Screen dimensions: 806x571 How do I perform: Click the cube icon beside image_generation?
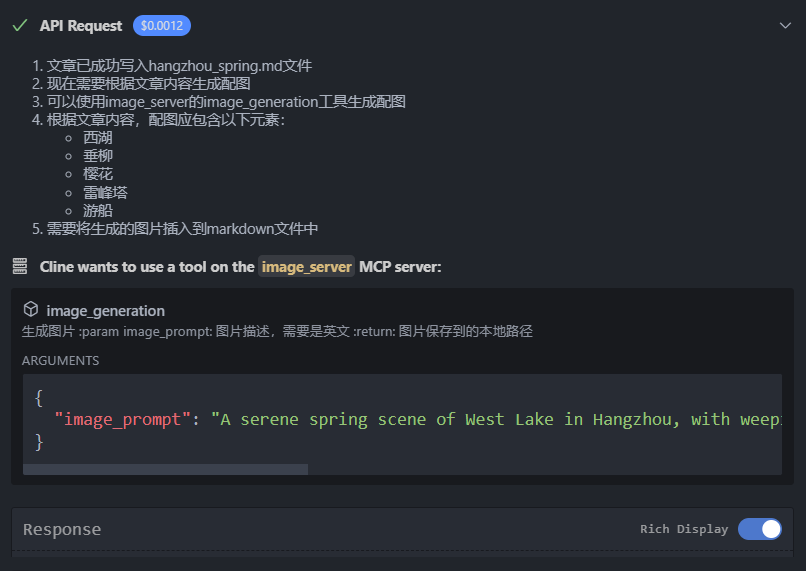pos(31,310)
